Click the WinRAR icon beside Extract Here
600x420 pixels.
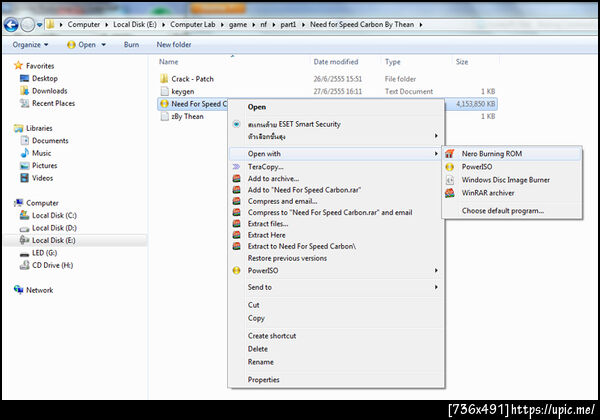pyautogui.click(x=237, y=235)
